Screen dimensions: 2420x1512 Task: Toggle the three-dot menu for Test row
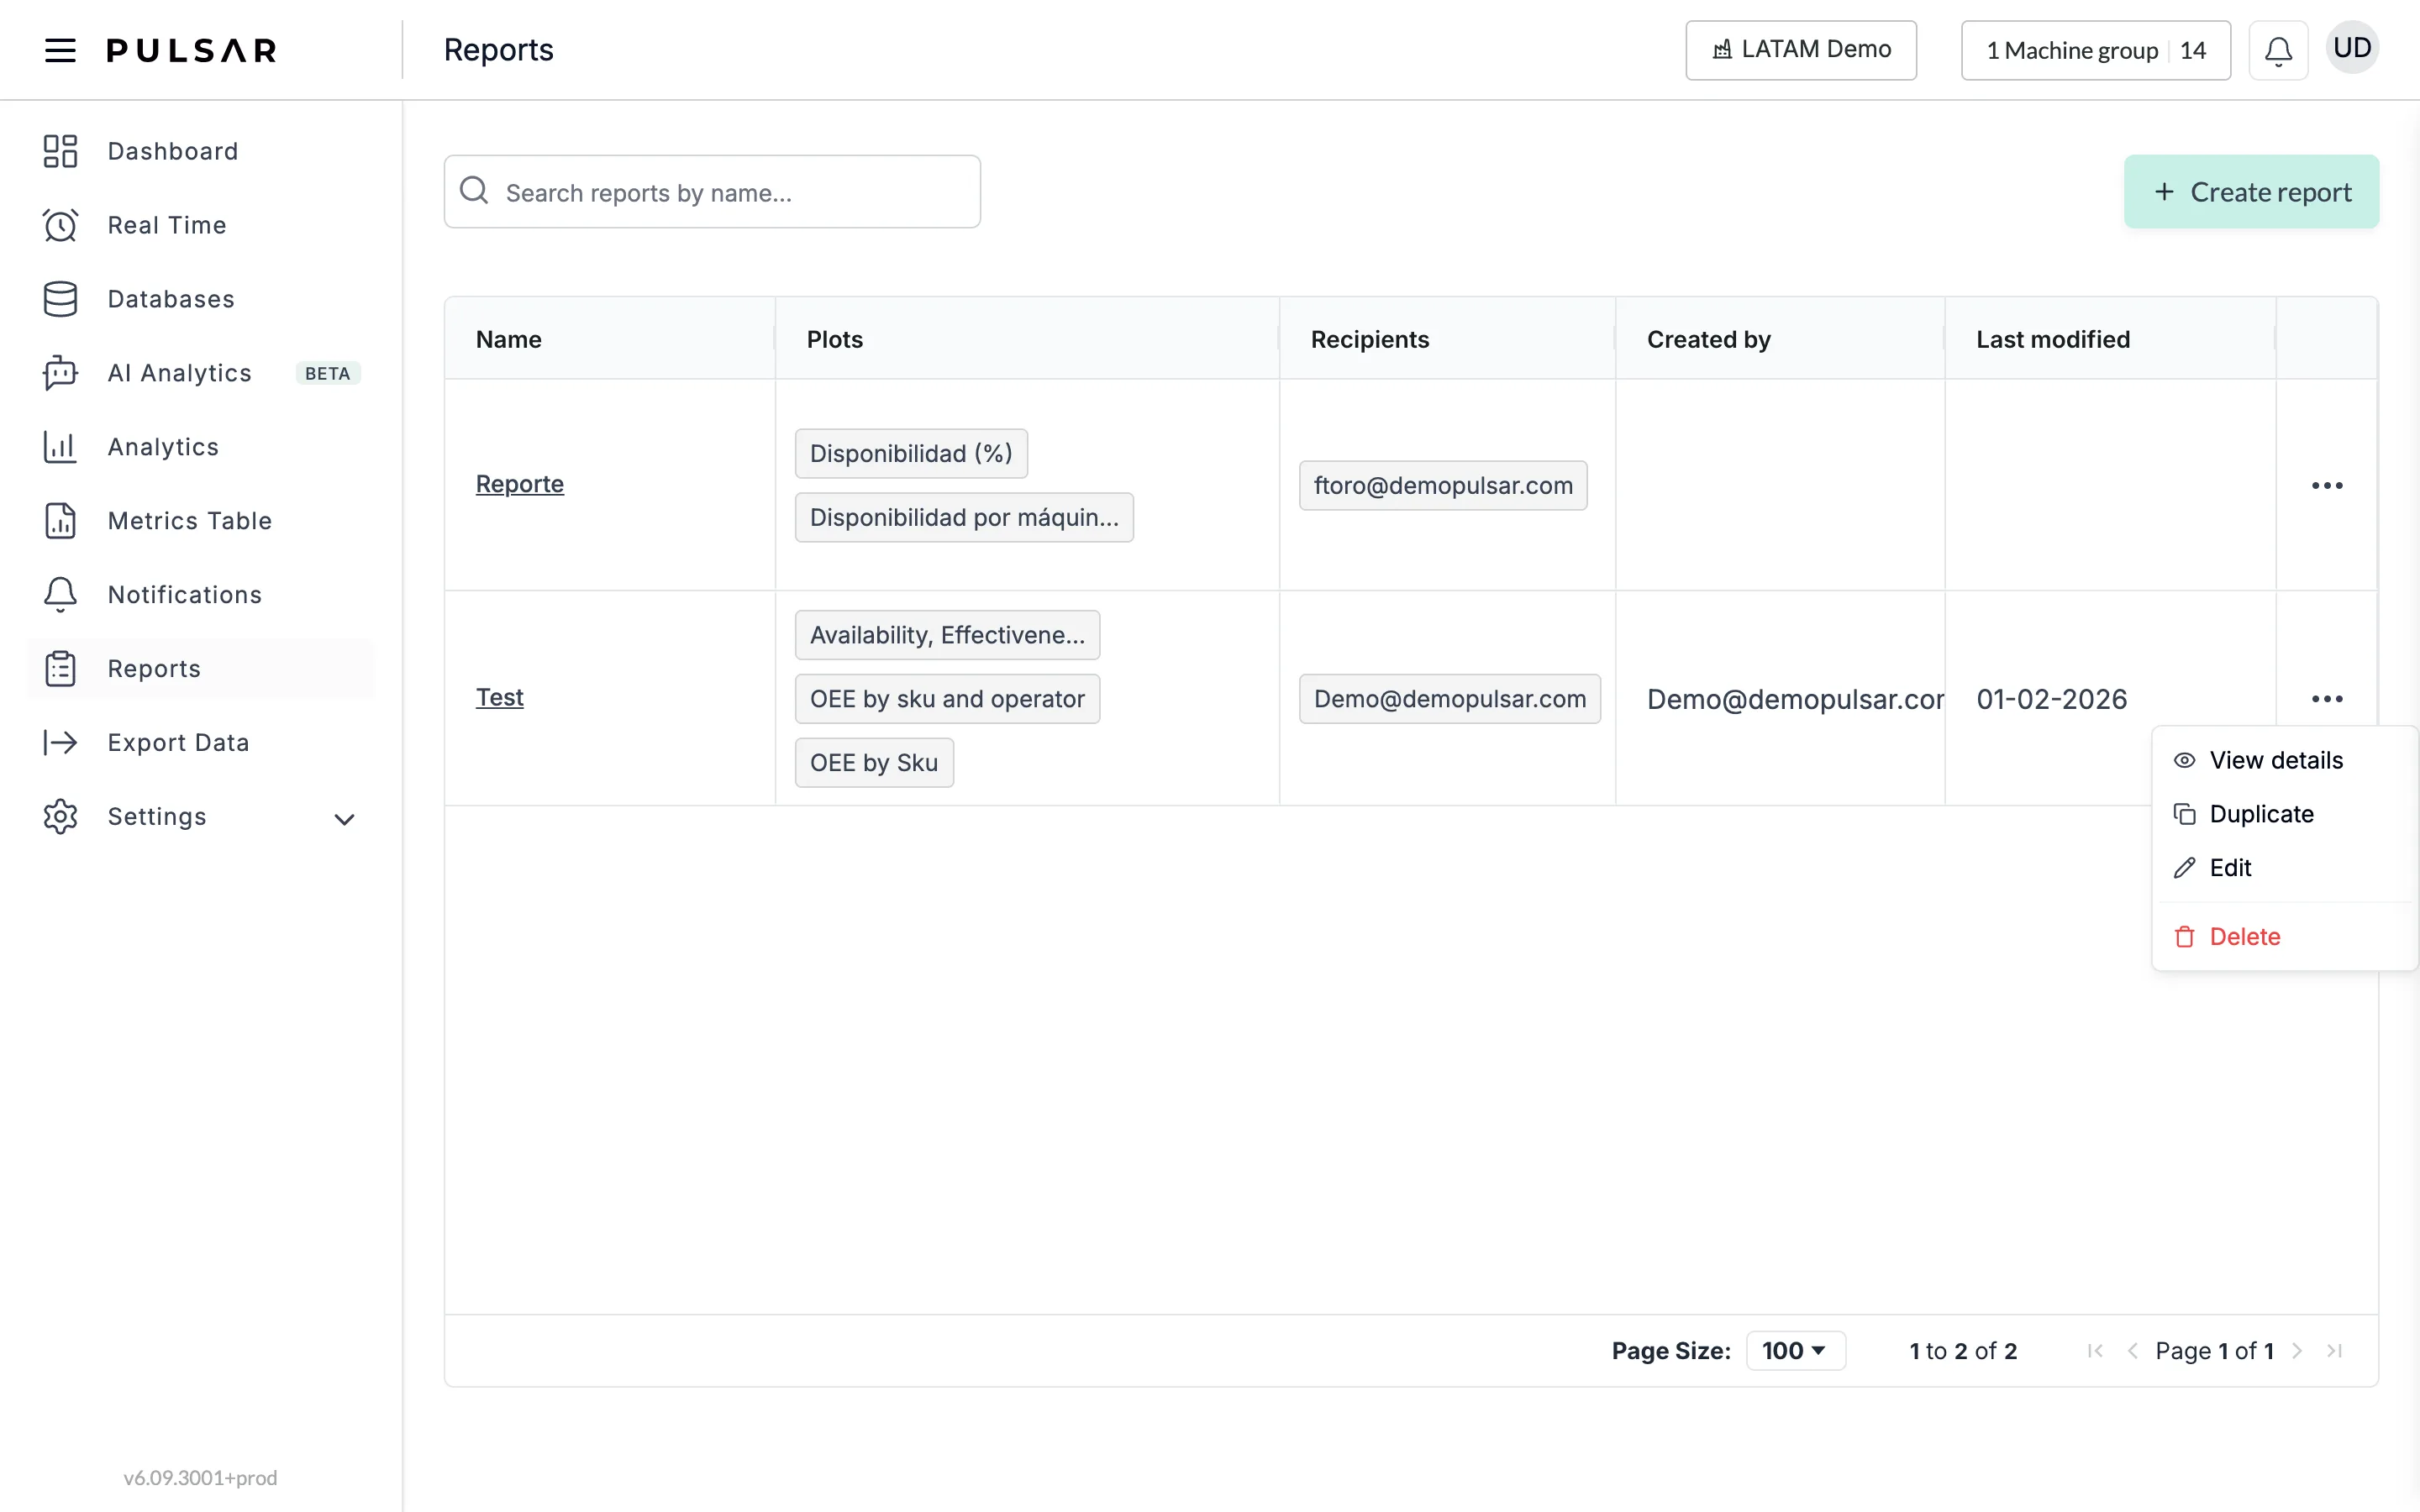click(2327, 699)
